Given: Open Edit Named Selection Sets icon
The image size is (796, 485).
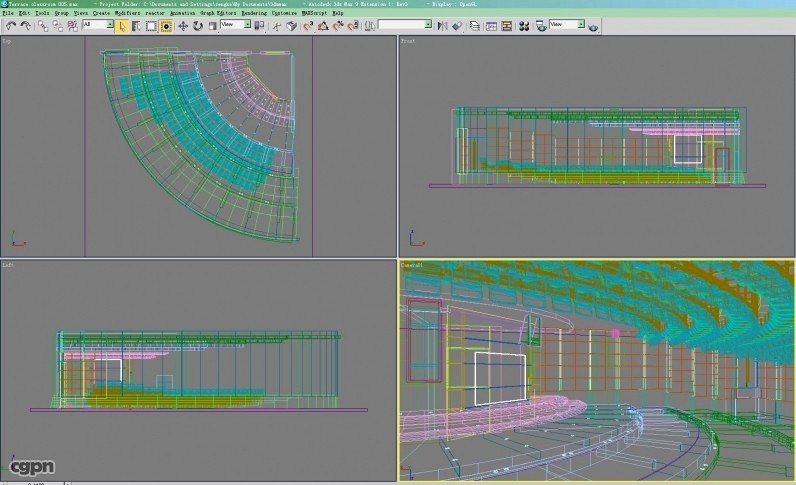Looking at the screenshot, I should [x=370, y=25].
